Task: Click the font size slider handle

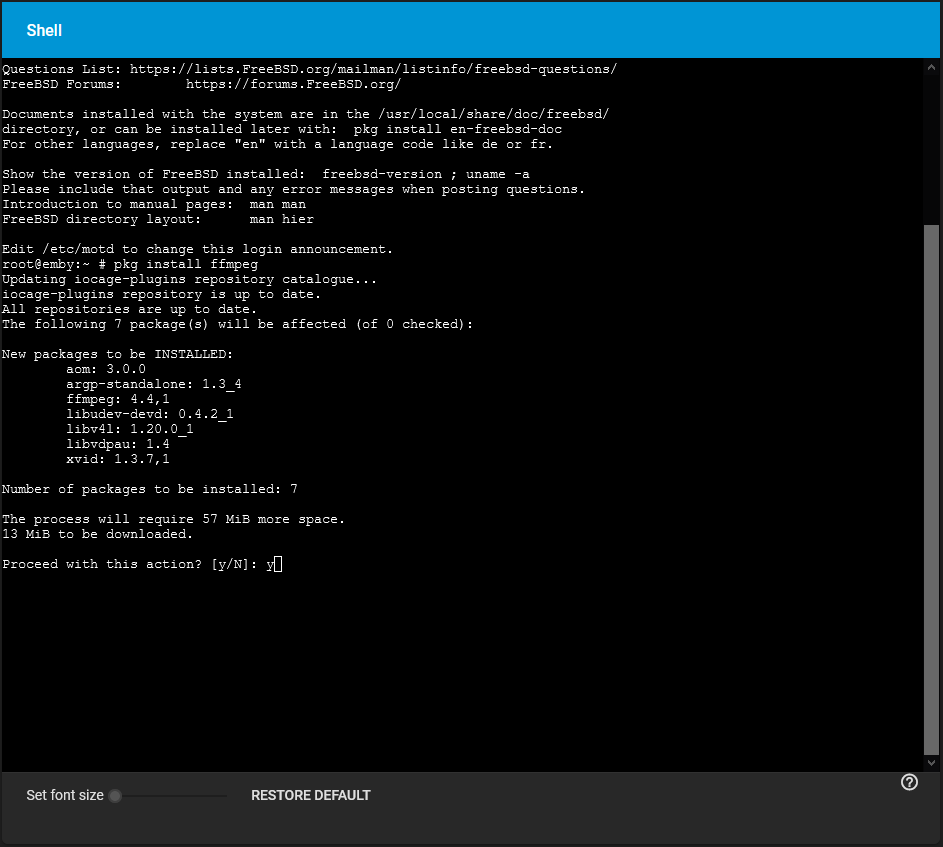Action: pyautogui.click(x=115, y=796)
